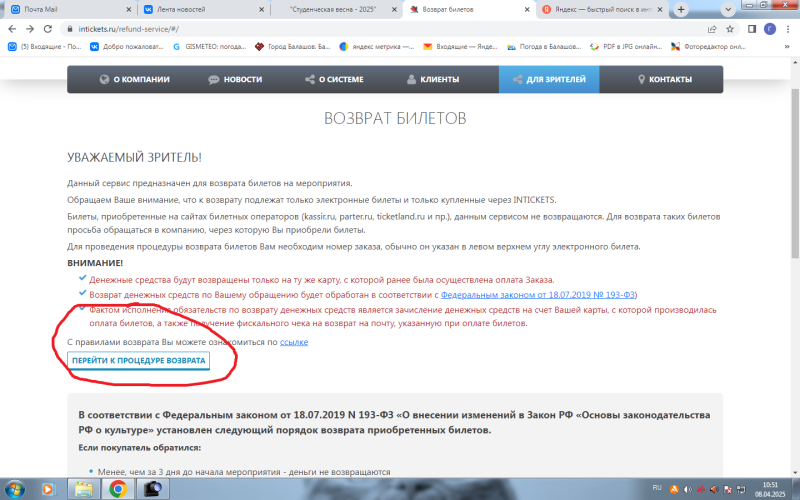The image size is (800, 500).
Task: Open the КЛИЕНТЫ menu item
Action: (x=433, y=79)
